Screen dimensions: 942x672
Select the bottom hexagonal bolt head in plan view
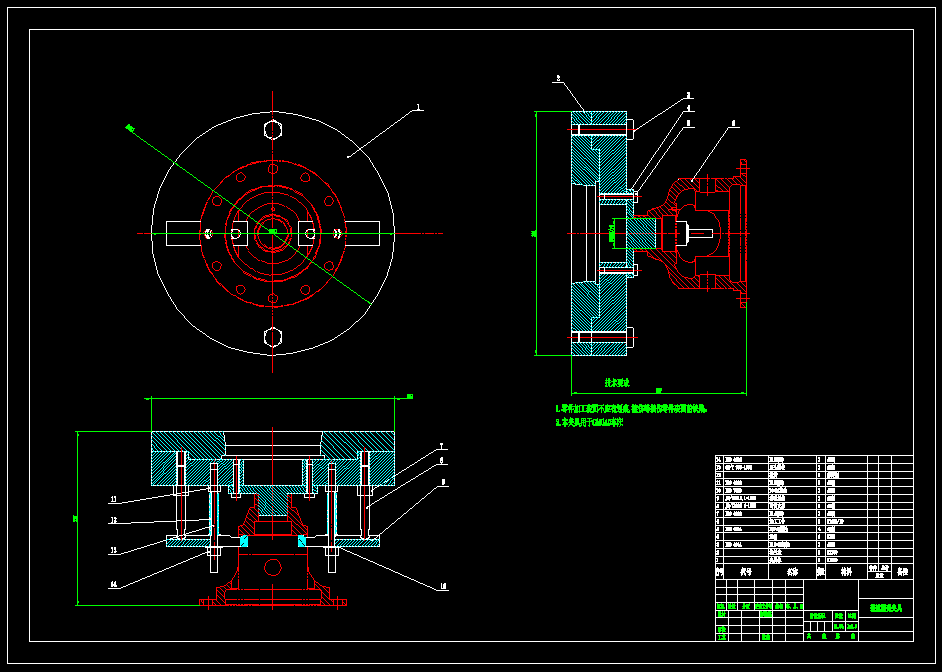(273, 337)
